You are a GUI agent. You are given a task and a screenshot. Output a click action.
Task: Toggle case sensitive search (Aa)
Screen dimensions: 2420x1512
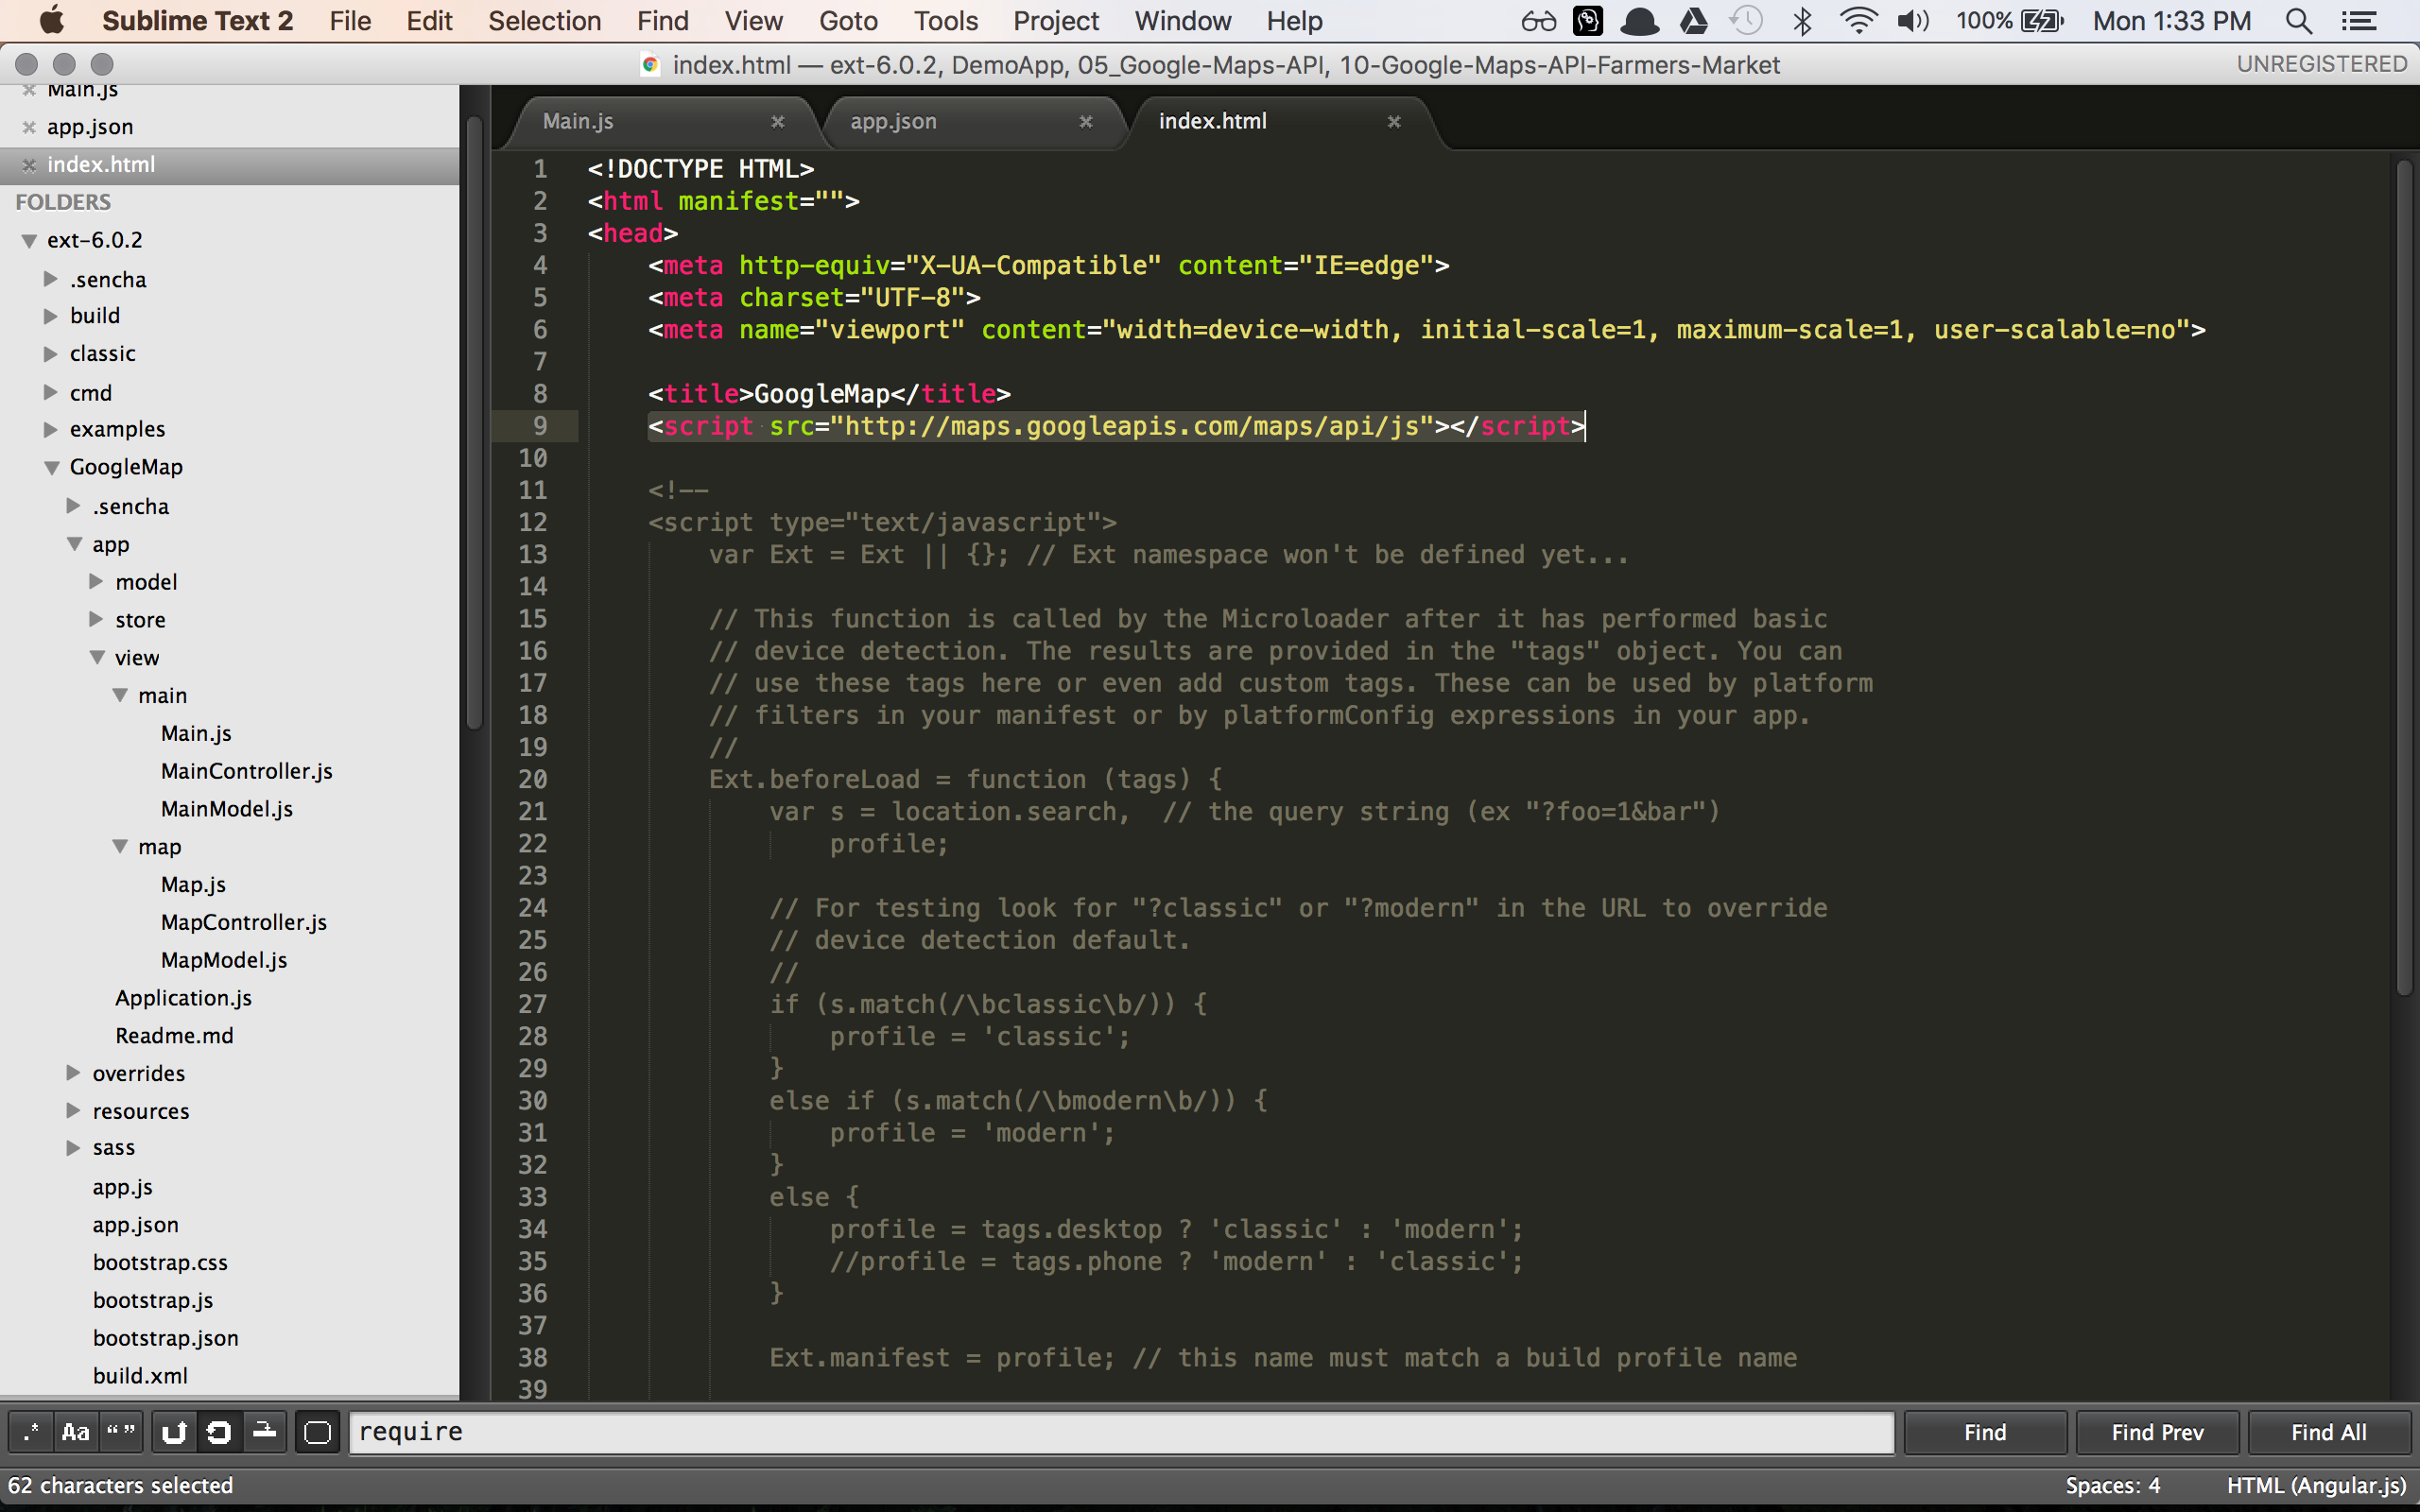pyautogui.click(x=76, y=1432)
